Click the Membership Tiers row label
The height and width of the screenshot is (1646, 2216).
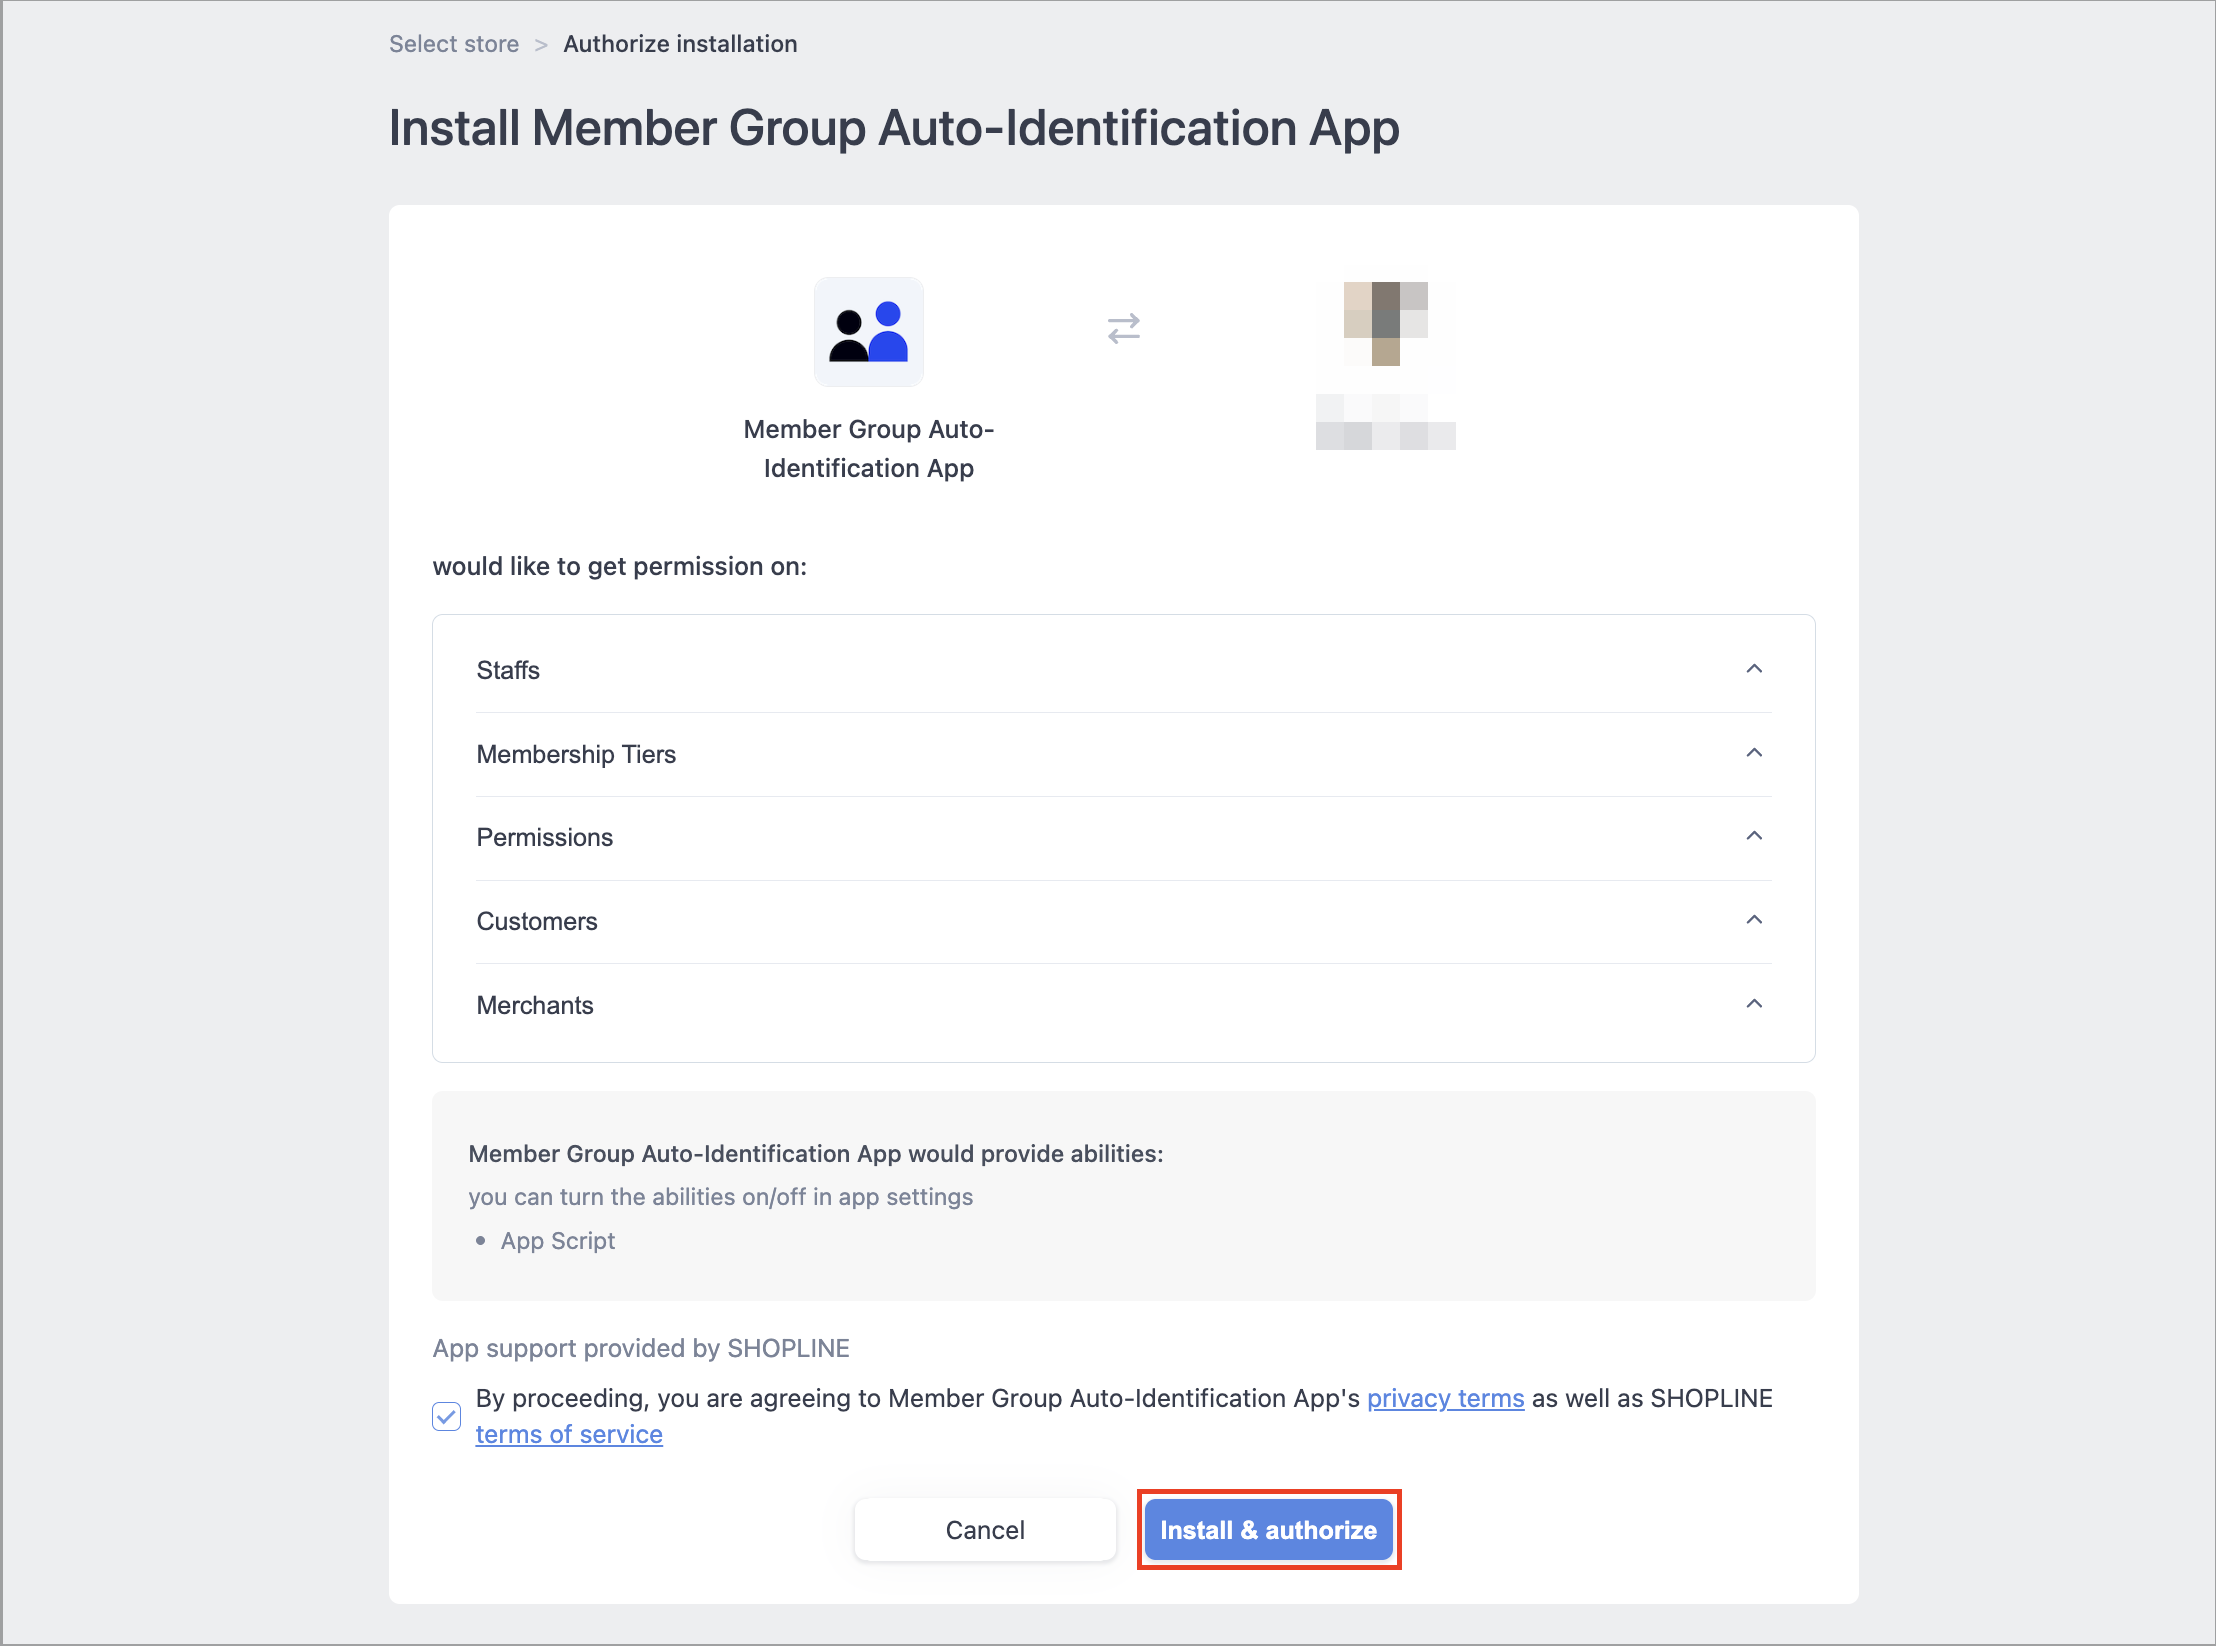[x=576, y=754]
